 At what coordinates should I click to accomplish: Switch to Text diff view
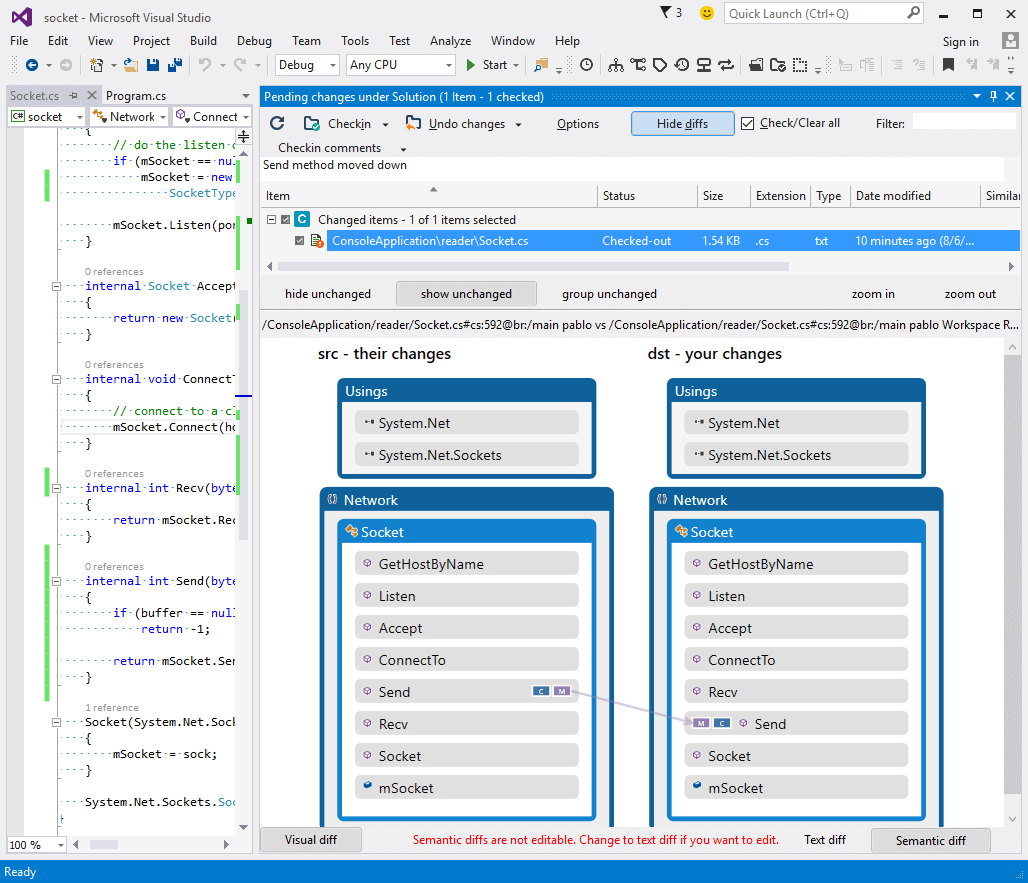824,840
